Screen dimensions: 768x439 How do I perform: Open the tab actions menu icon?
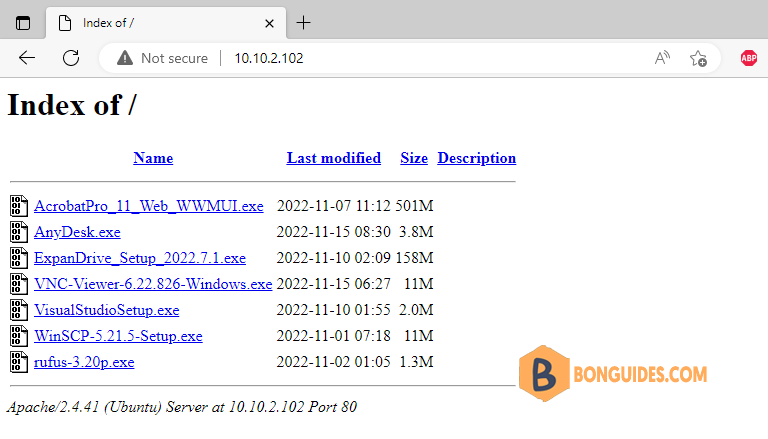pos(23,23)
